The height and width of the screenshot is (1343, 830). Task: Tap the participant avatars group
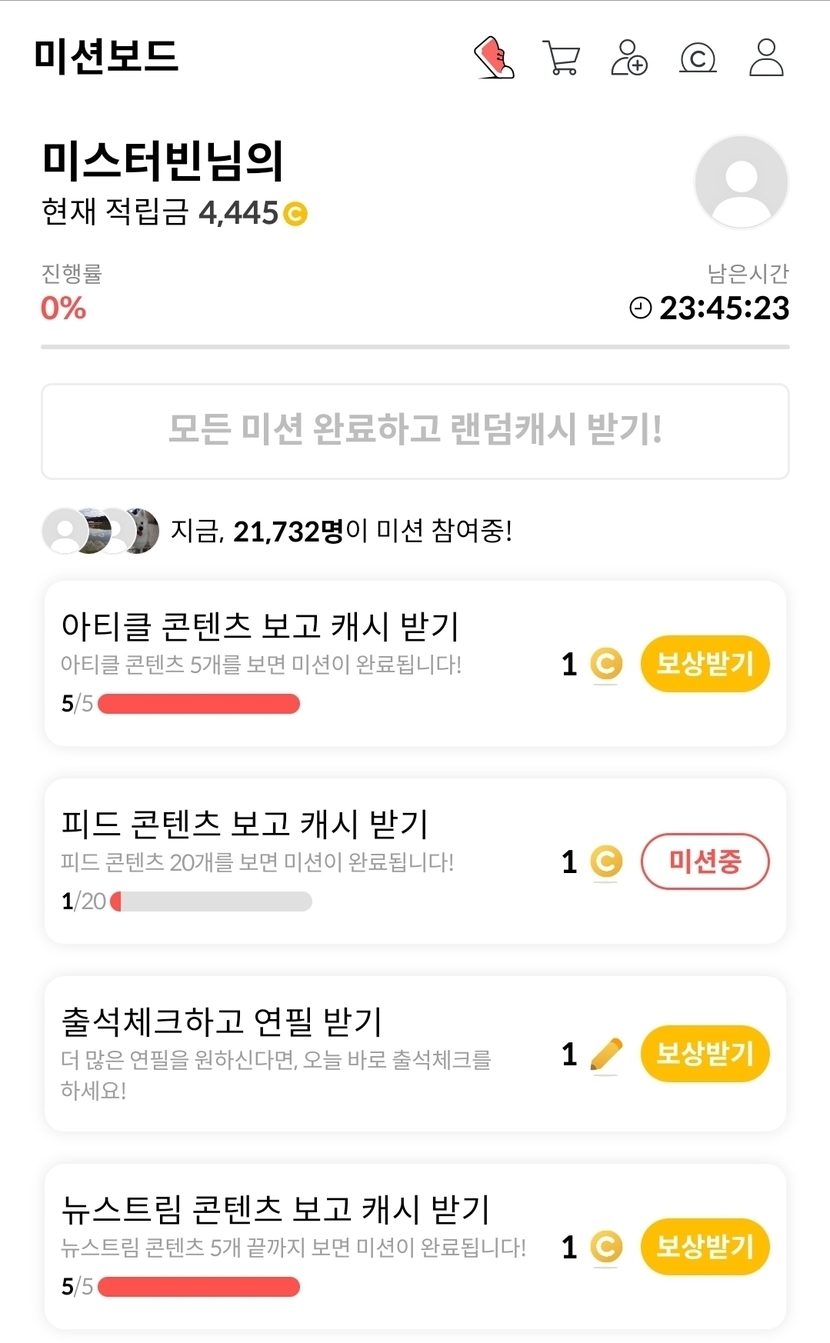(100, 530)
